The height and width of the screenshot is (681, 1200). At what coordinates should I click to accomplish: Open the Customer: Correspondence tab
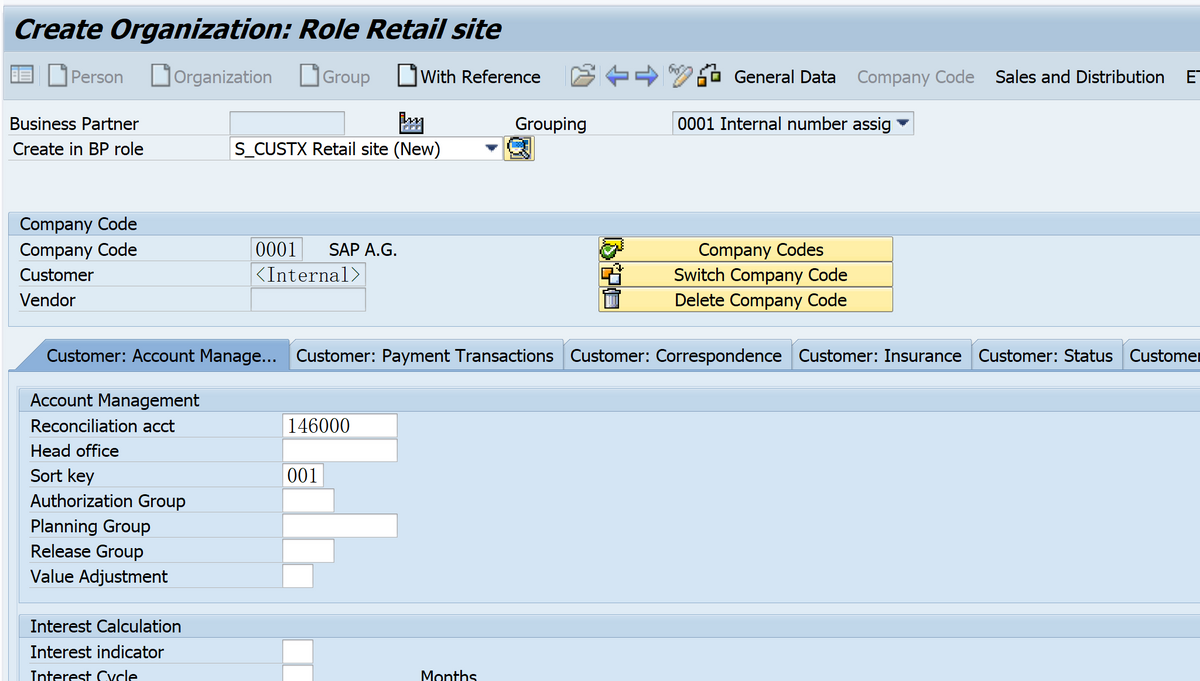(676, 355)
